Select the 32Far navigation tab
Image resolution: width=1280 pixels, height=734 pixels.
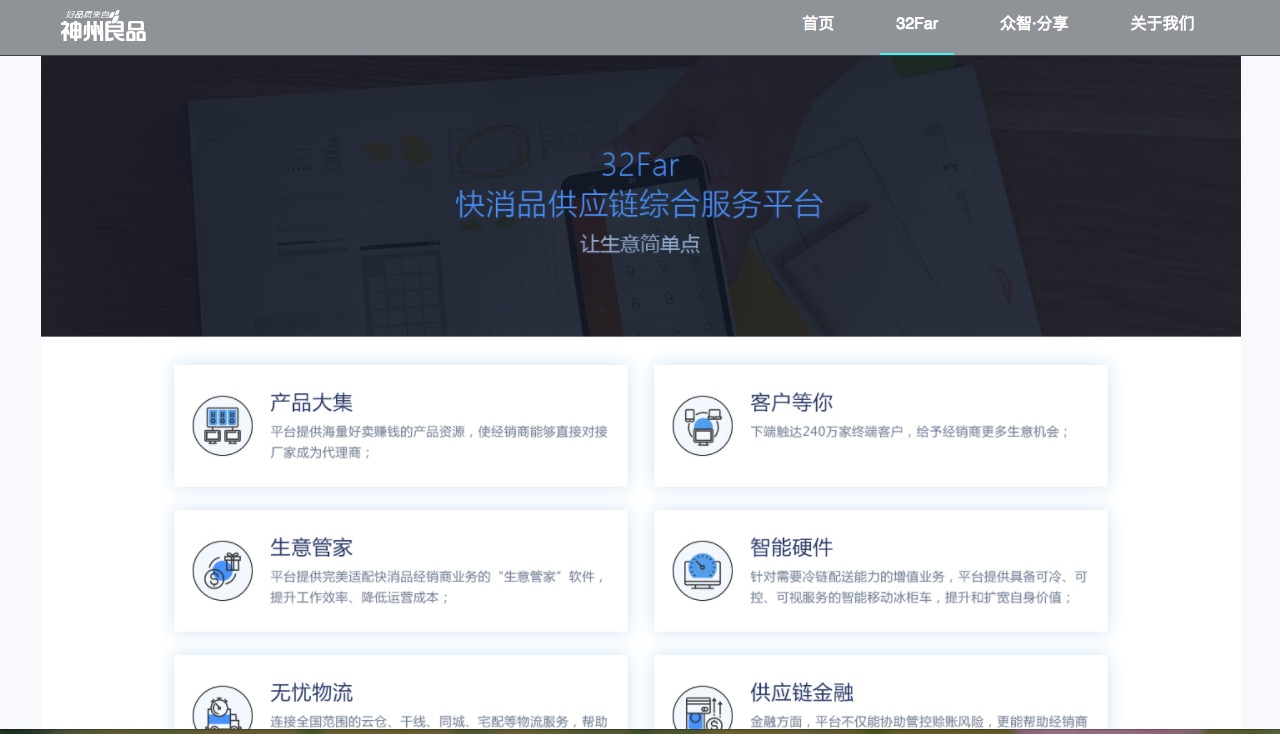[x=917, y=24]
